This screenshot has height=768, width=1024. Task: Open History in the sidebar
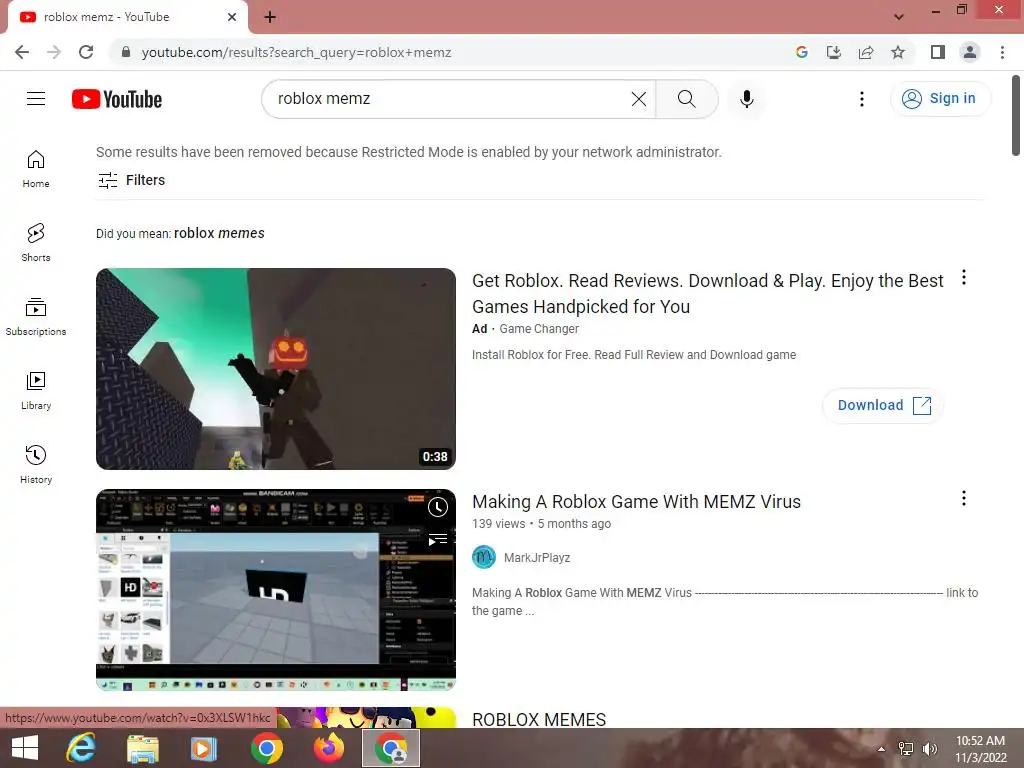[x=36, y=464]
